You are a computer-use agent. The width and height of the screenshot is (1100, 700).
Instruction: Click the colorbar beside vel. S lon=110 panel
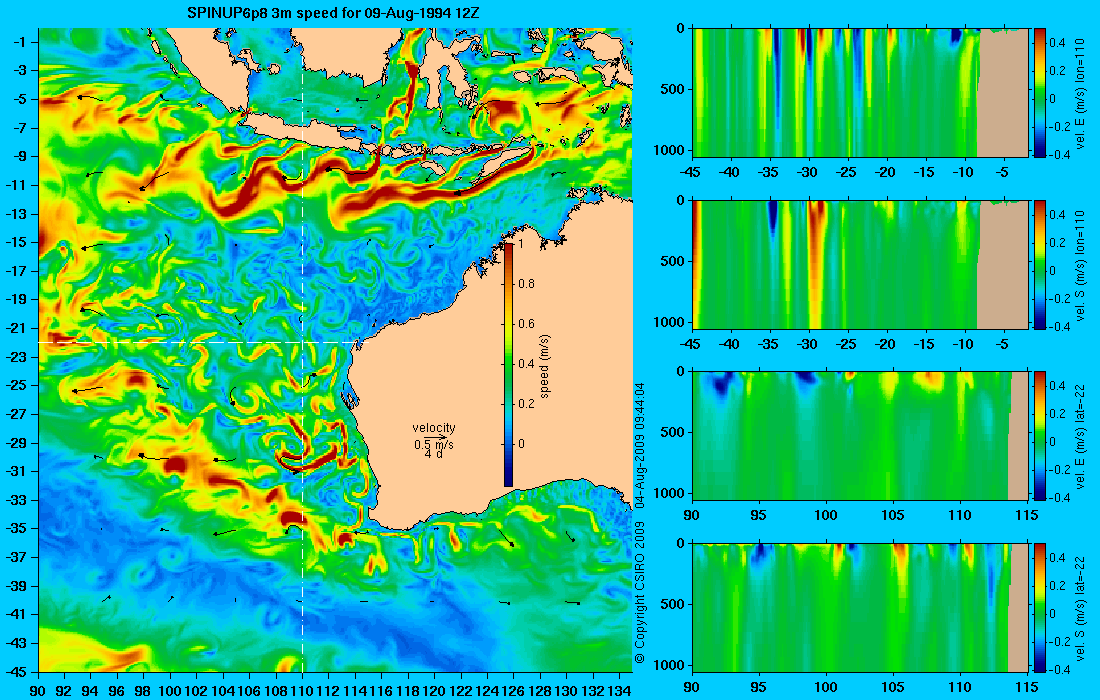pyautogui.click(x=1040, y=264)
